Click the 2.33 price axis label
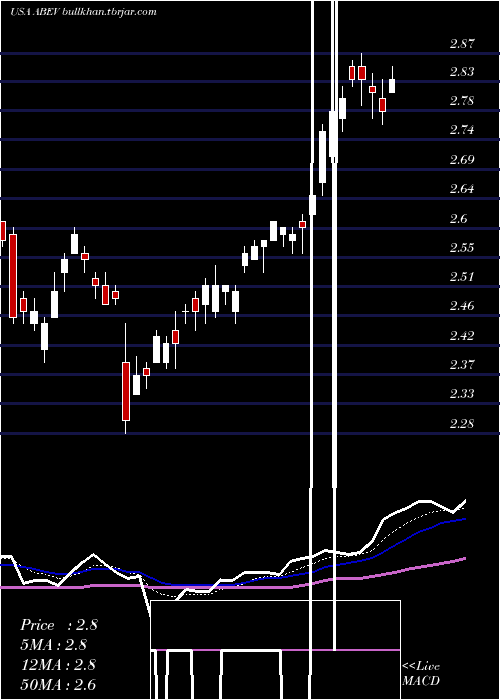Screen dimensions: 500x700 click(462, 394)
